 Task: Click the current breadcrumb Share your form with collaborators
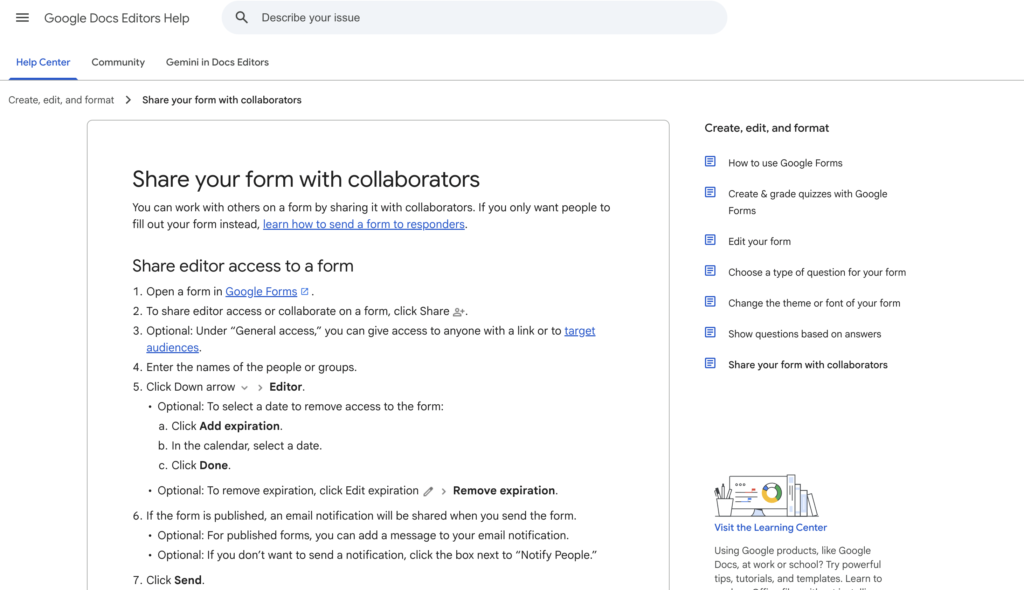[222, 100]
